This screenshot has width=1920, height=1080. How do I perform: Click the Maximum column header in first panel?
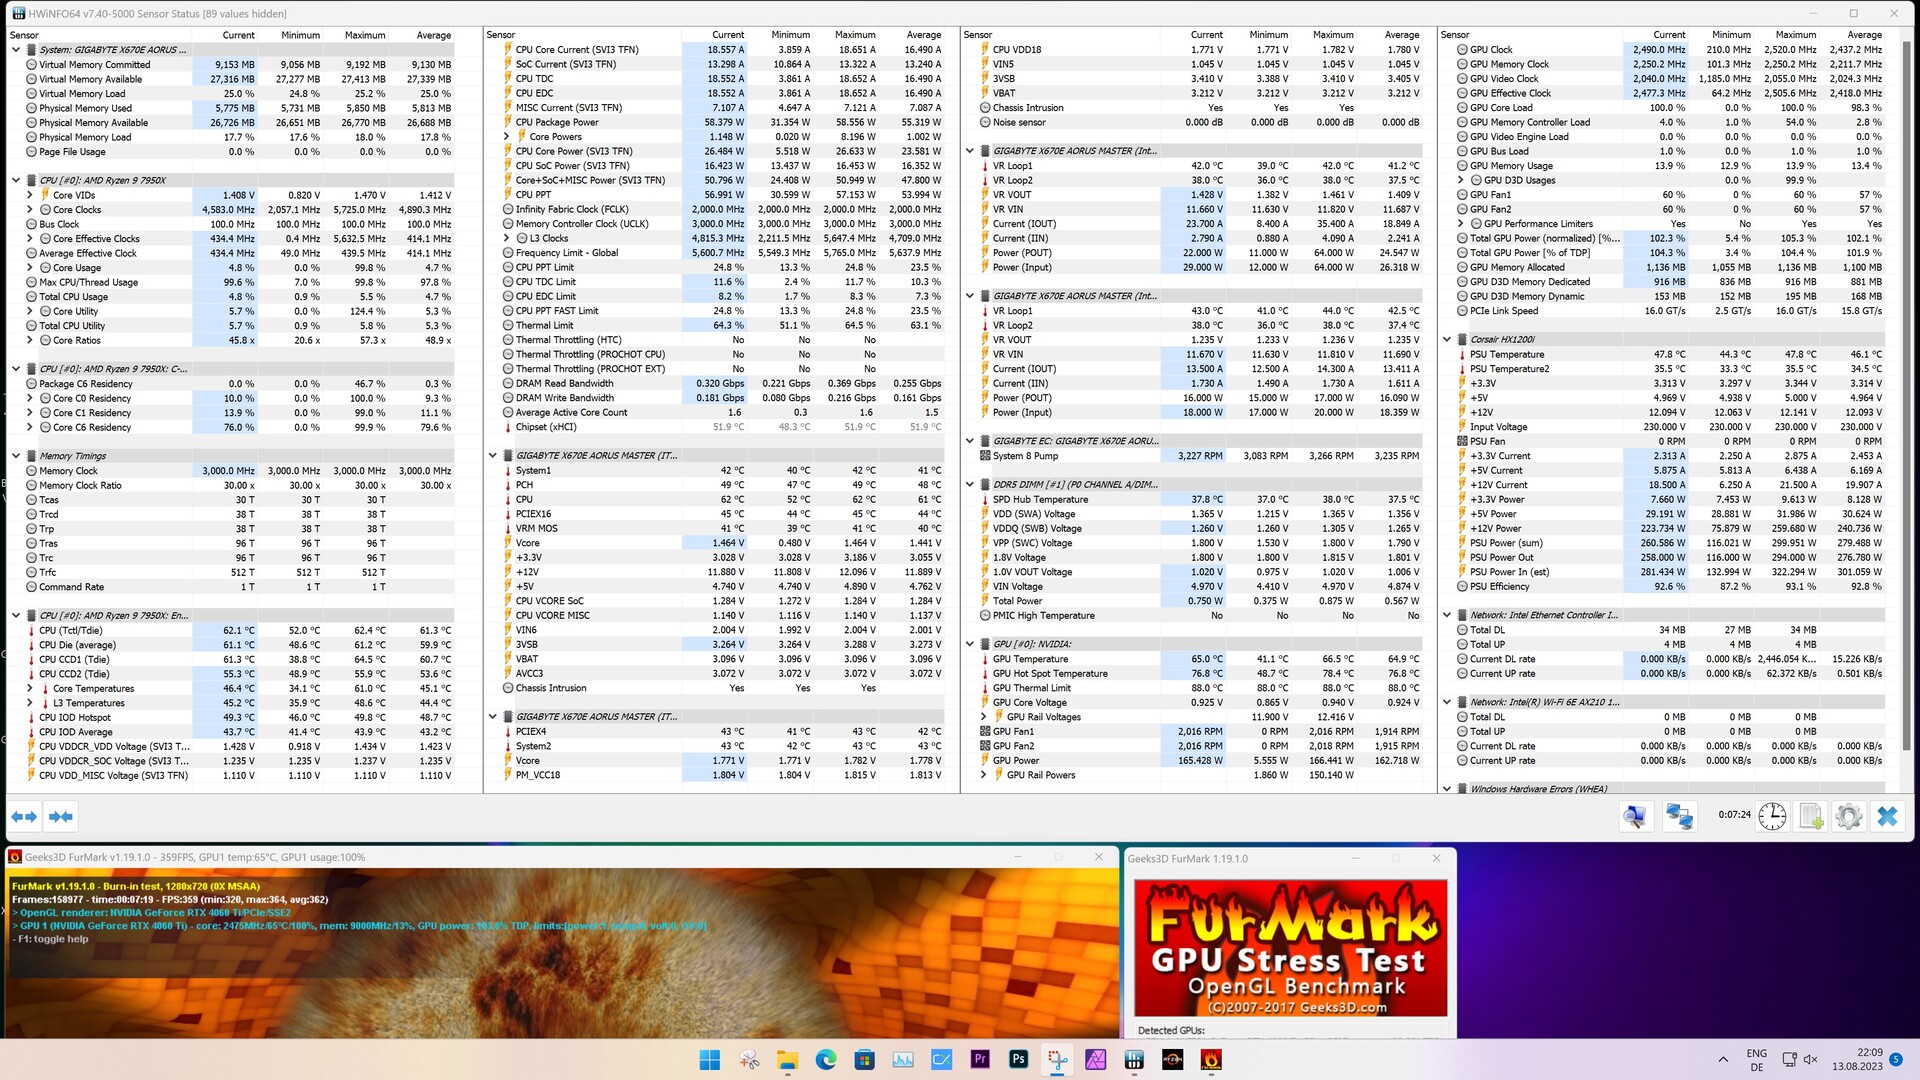point(365,35)
